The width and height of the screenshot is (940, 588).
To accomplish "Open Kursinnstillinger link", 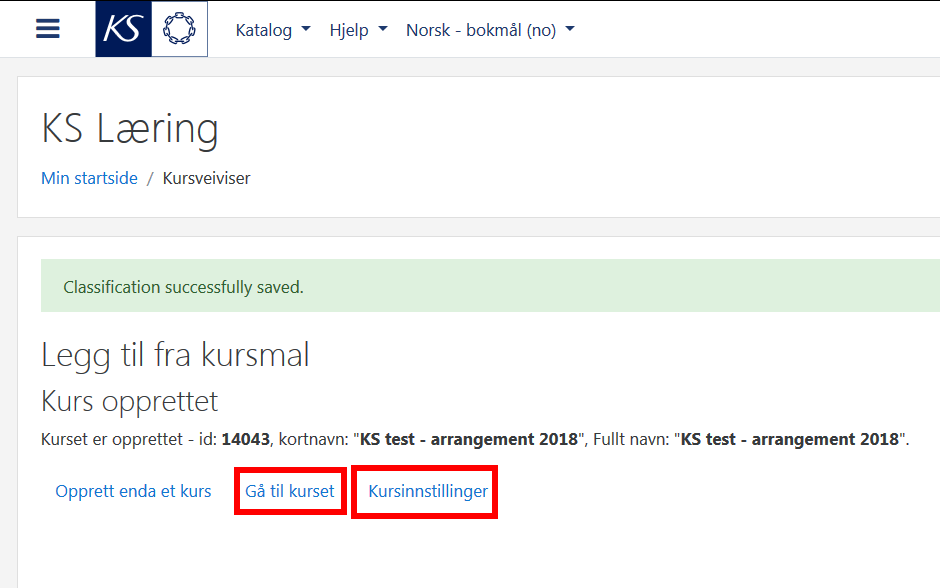I will point(428,491).
